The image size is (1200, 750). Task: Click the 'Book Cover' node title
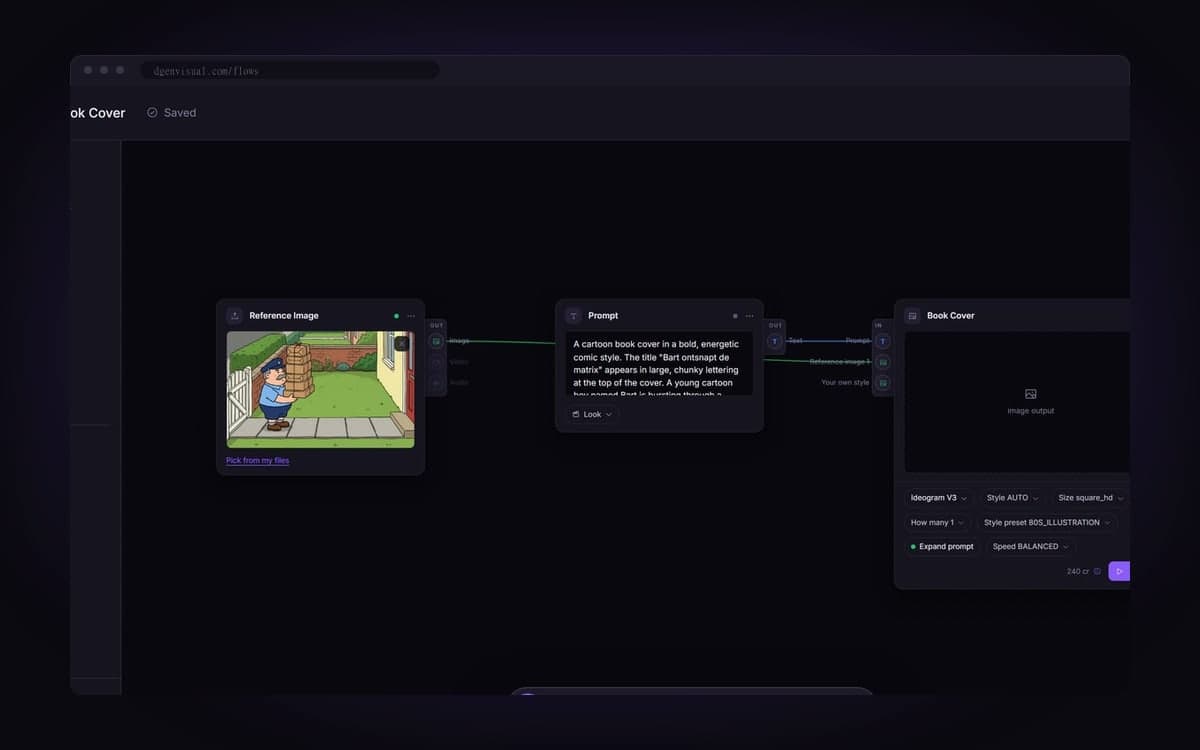point(950,316)
